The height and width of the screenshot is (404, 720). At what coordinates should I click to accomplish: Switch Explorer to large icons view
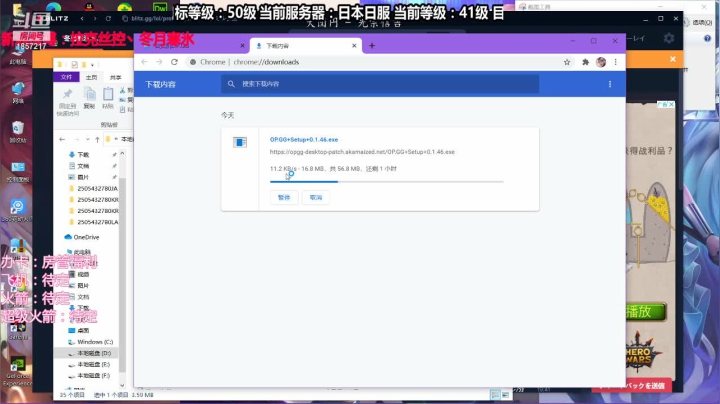(505, 395)
